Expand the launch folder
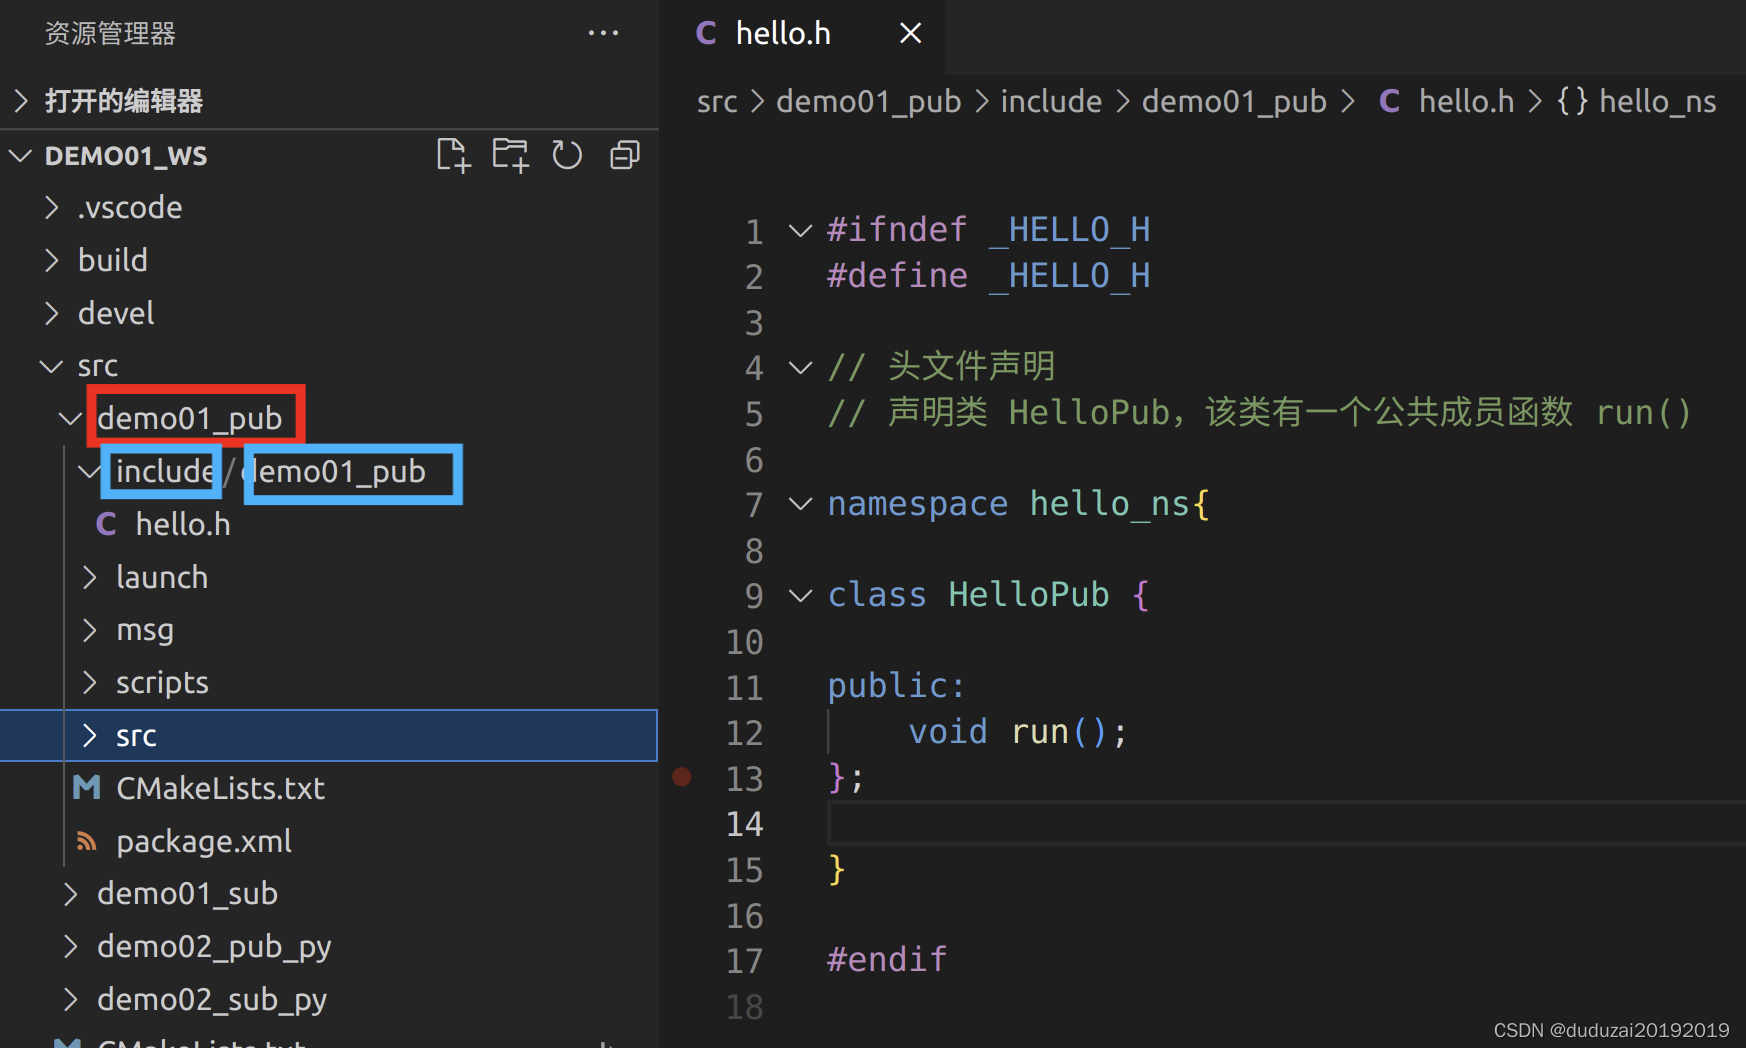Screen dimensions: 1746x1048 click(90, 577)
